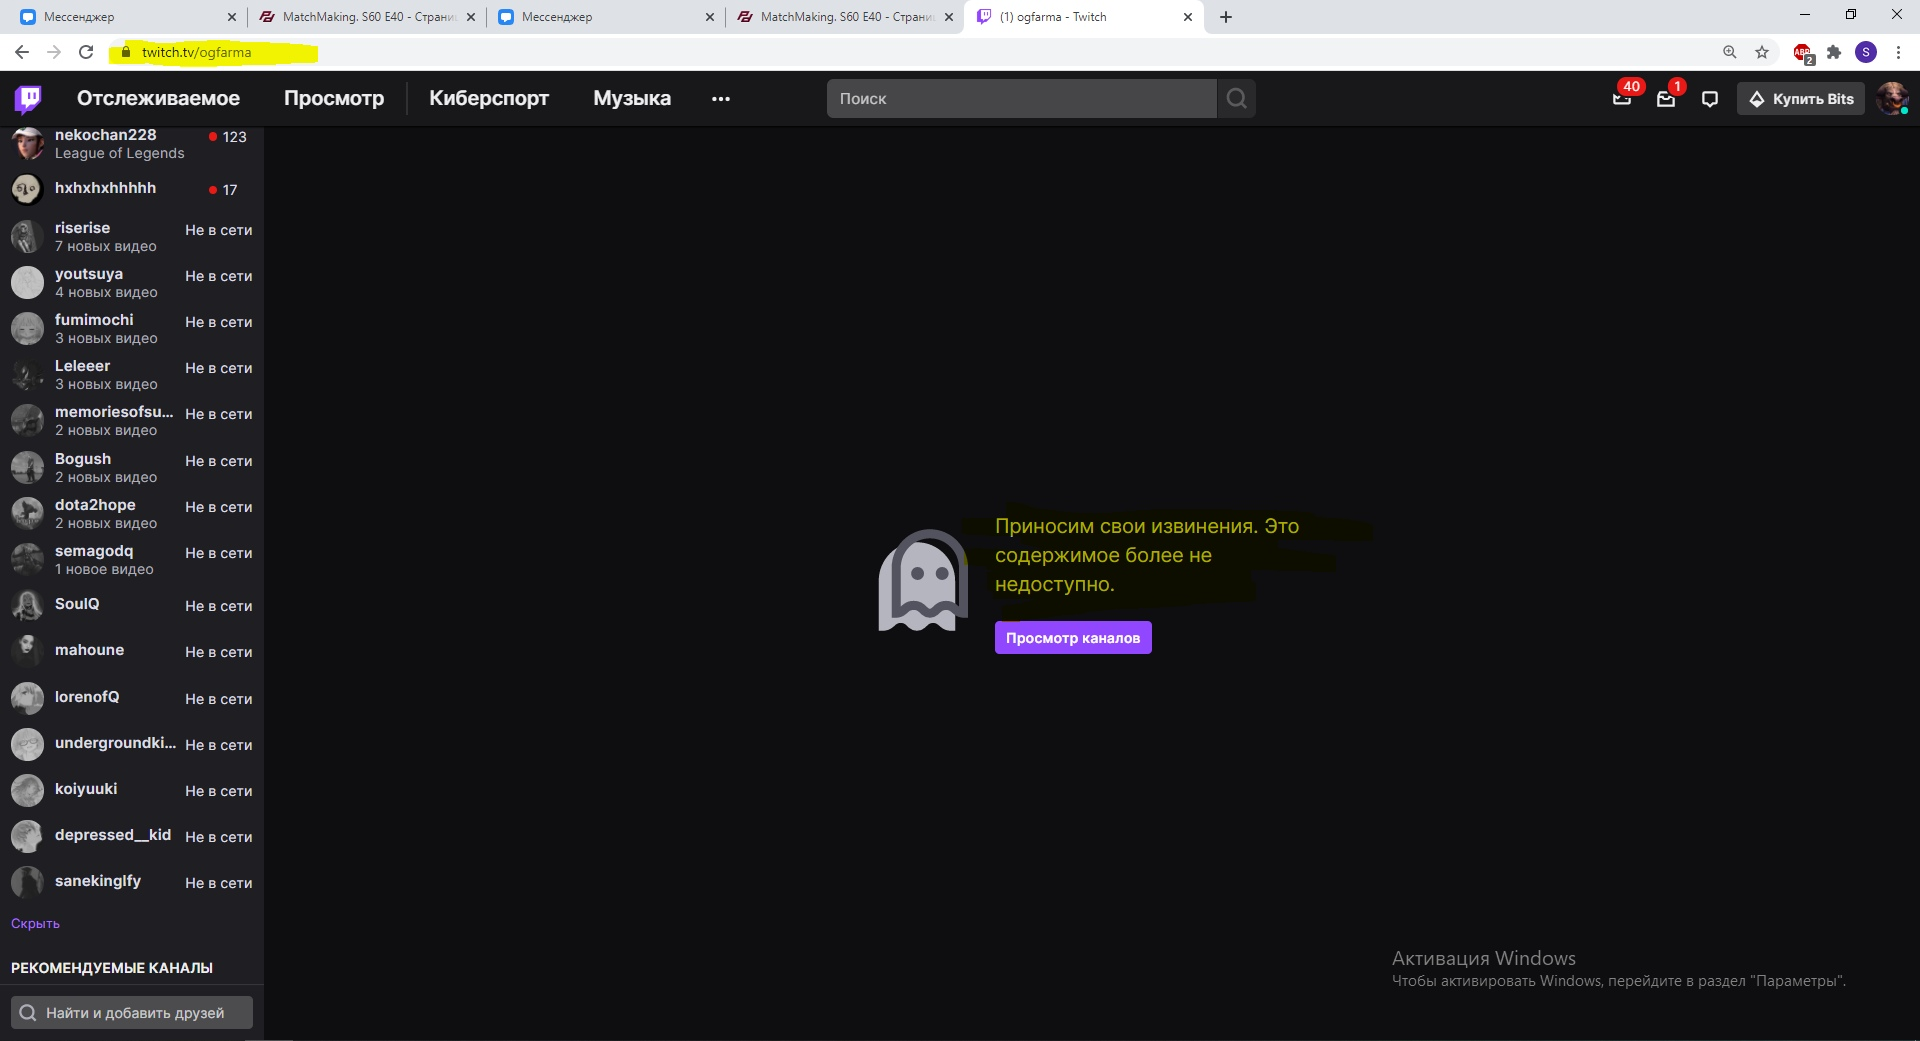Open the ad blocker extension badge
The width and height of the screenshot is (1920, 1041).
[x=1802, y=52]
